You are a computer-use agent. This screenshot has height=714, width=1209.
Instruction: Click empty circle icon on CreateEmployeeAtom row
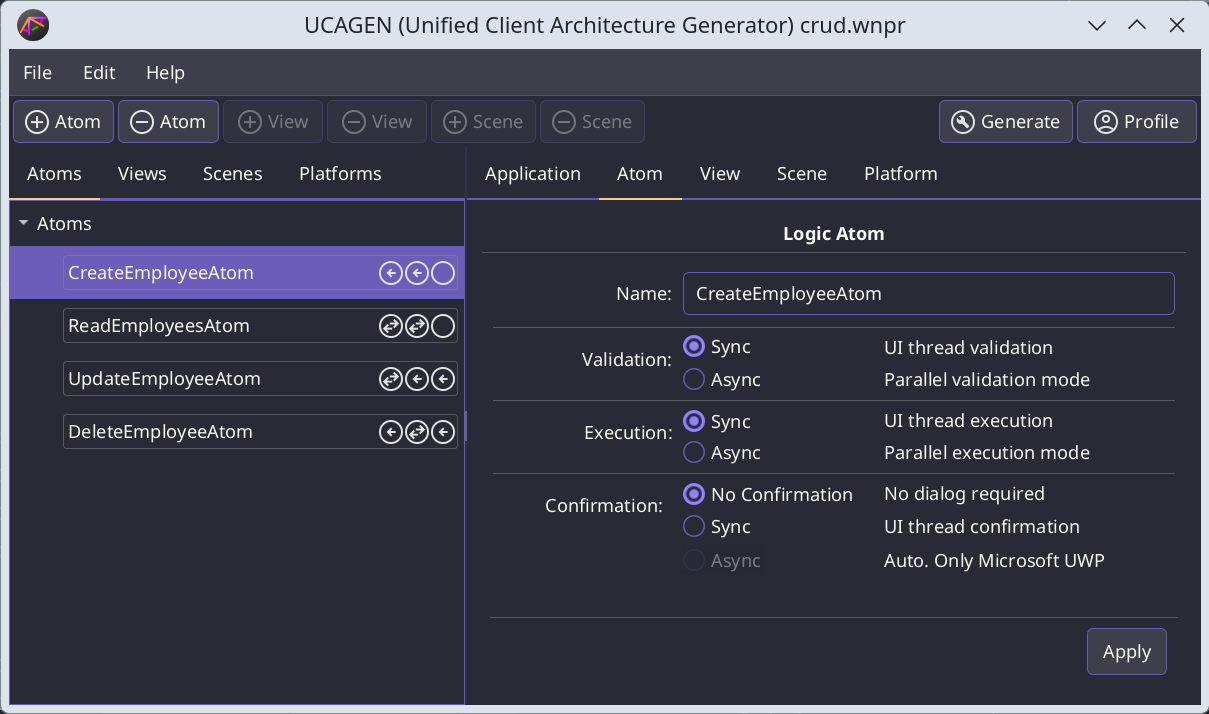443,273
